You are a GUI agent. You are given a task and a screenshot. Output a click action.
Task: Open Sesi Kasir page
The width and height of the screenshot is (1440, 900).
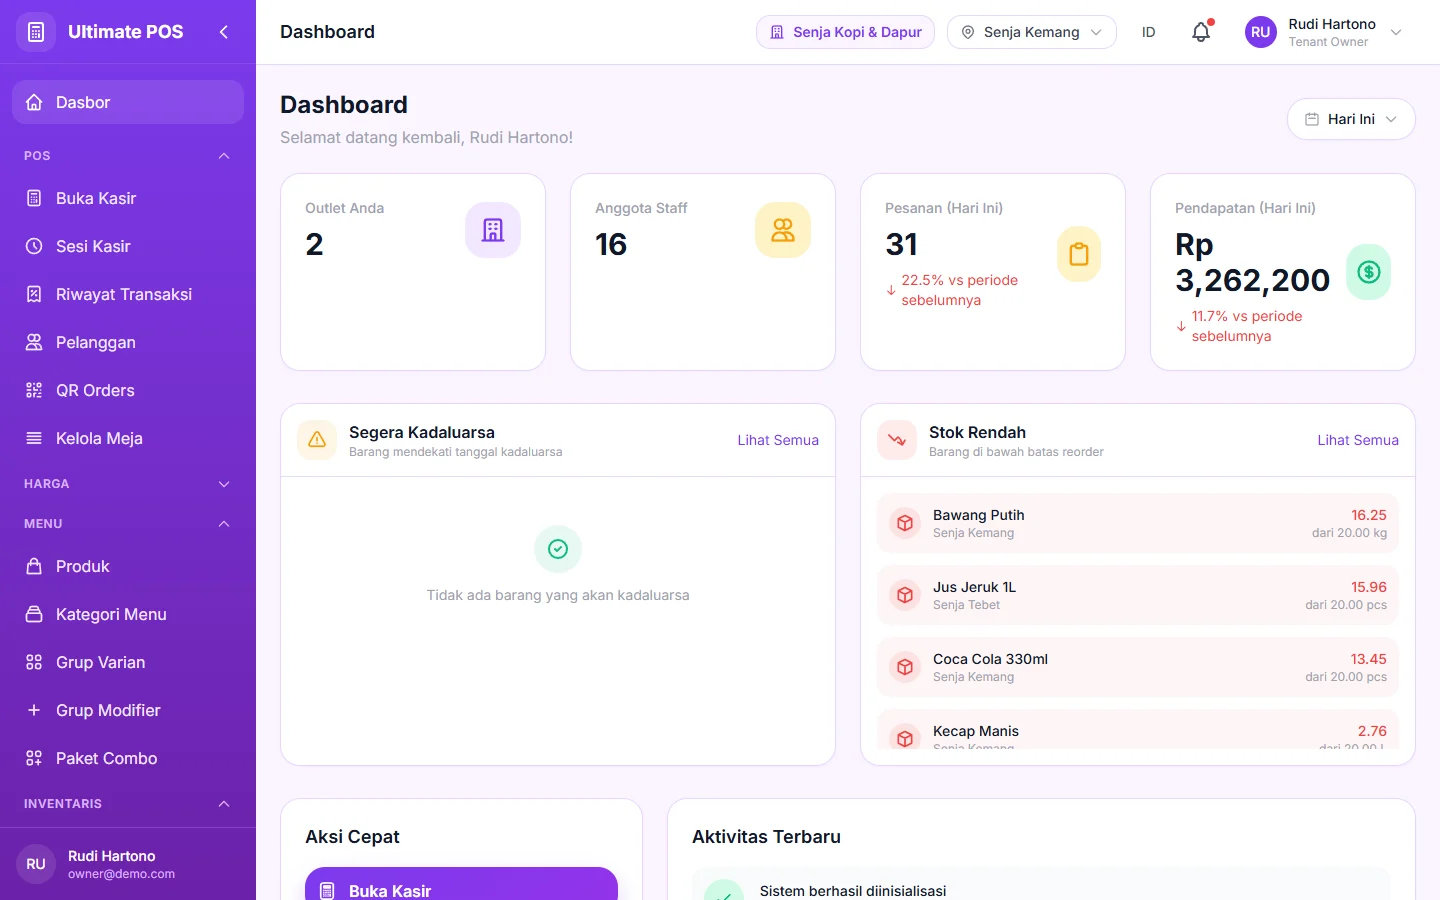pyautogui.click(x=128, y=246)
